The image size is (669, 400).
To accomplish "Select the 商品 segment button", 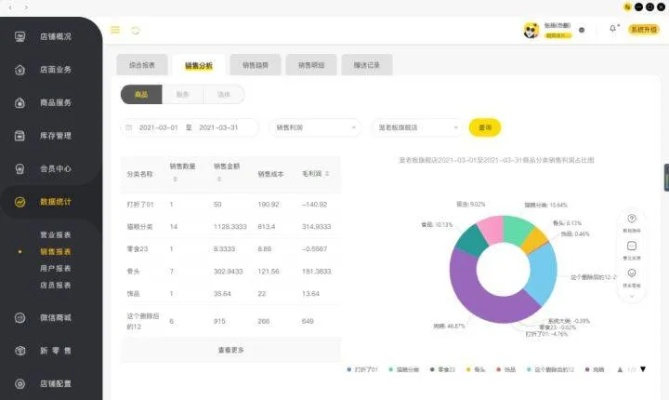I will pyautogui.click(x=141, y=94).
